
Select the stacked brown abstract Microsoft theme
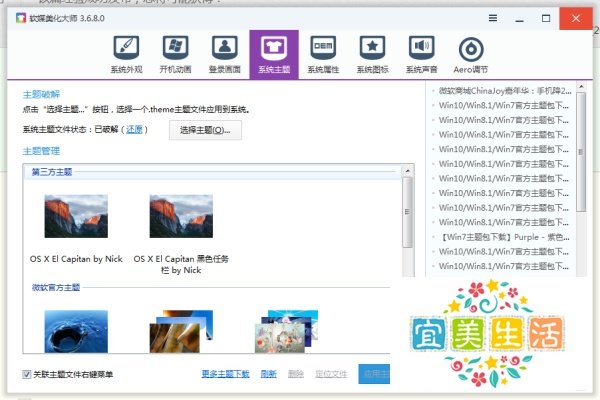[x=181, y=331]
